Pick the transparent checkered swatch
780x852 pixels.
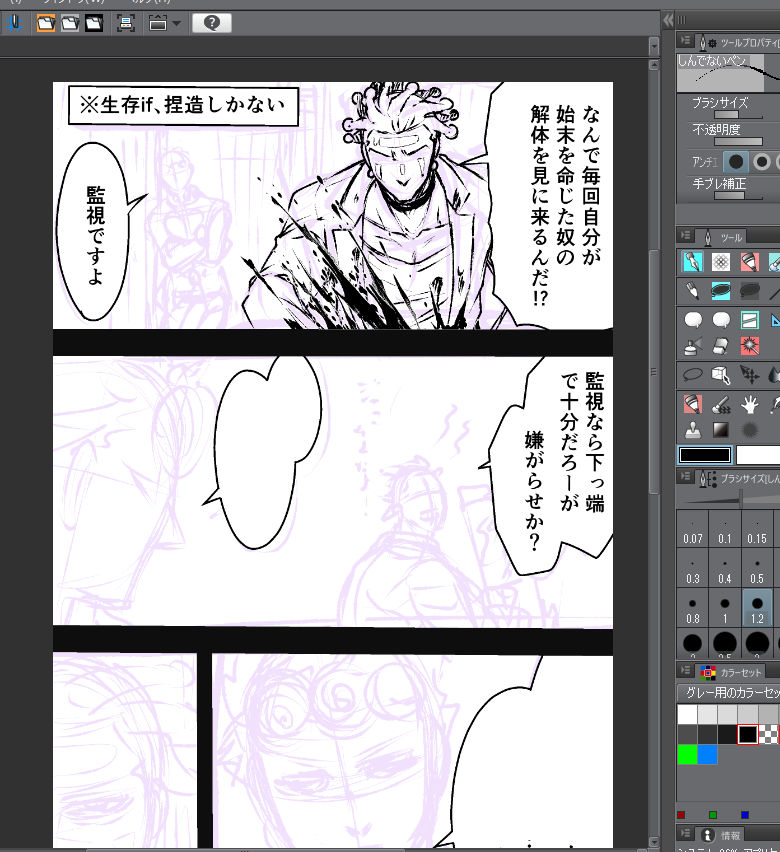768,735
